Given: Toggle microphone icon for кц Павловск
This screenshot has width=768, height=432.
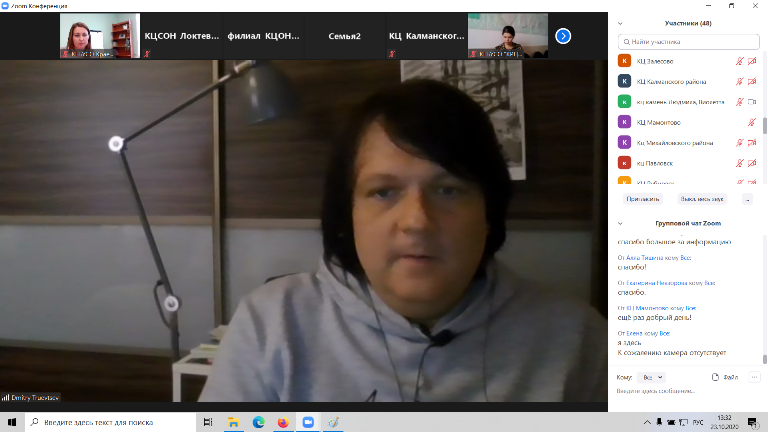Looking at the screenshot, I should point(740,163).
